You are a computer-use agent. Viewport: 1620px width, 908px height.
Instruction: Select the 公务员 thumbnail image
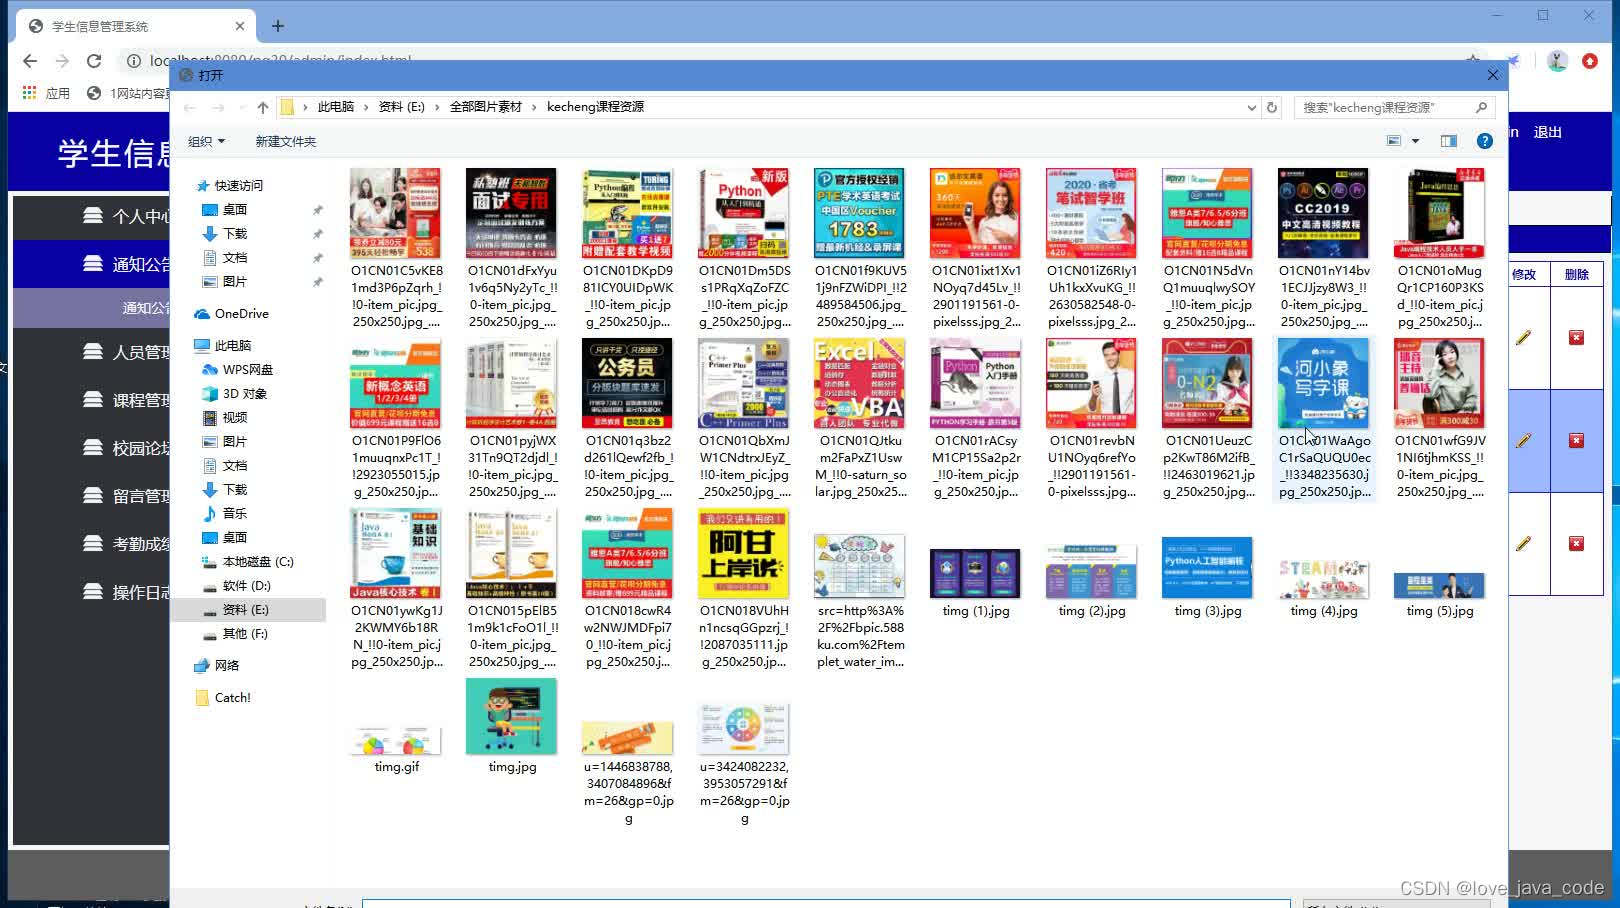[627, 383]
